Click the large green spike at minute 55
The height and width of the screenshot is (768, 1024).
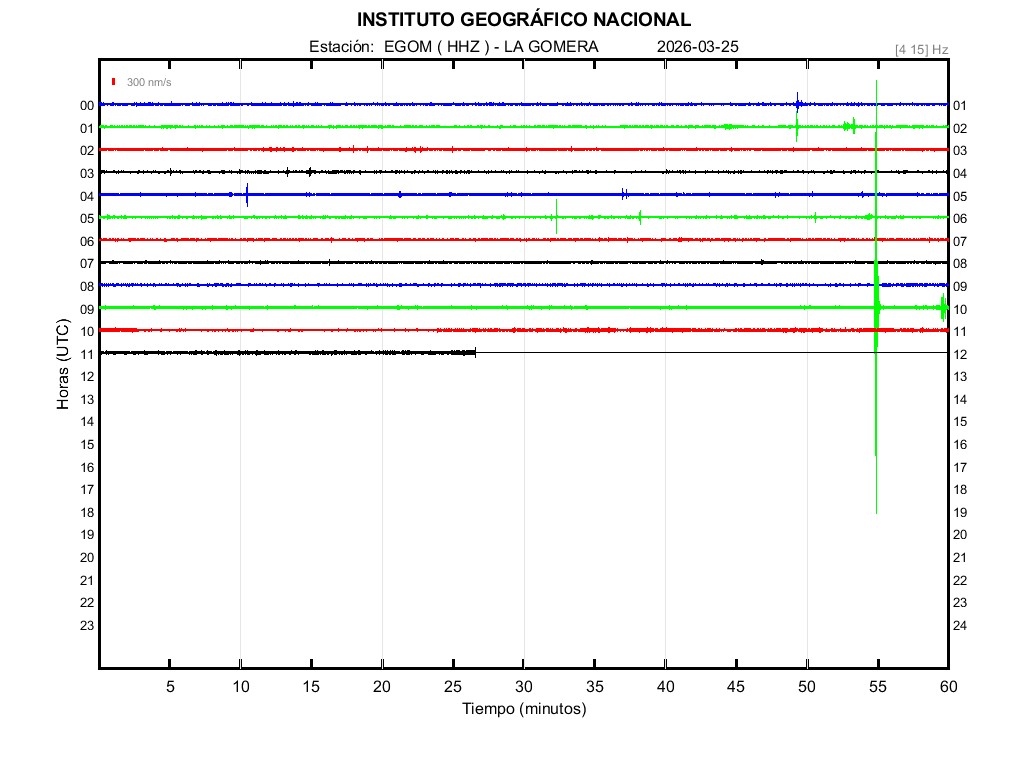pos(876,300)
